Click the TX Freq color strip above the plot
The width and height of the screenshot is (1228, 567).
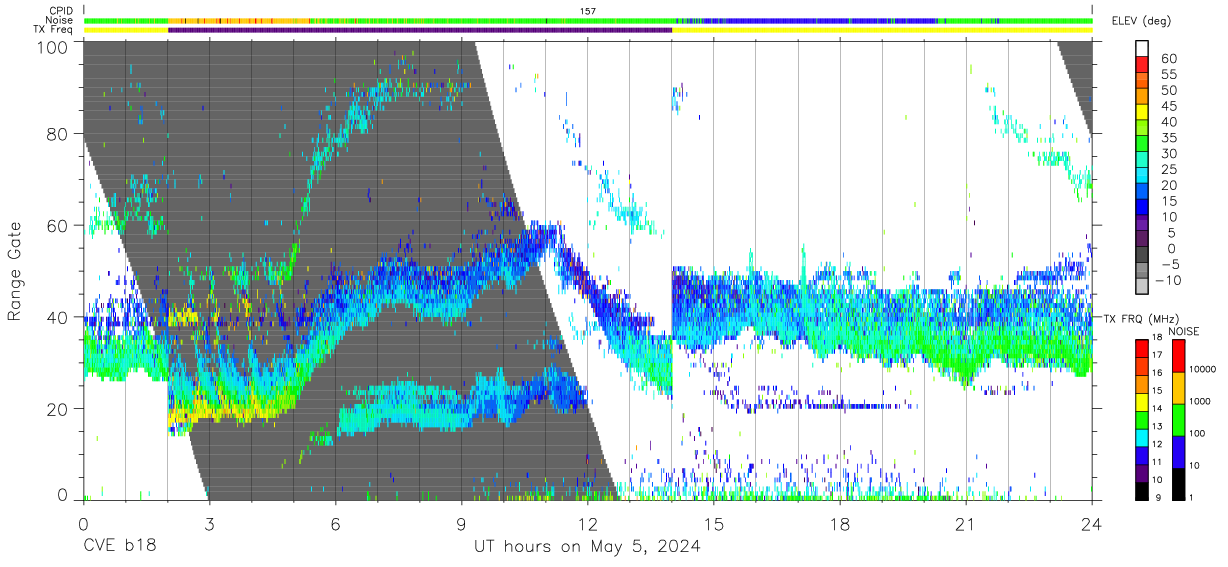588,30
